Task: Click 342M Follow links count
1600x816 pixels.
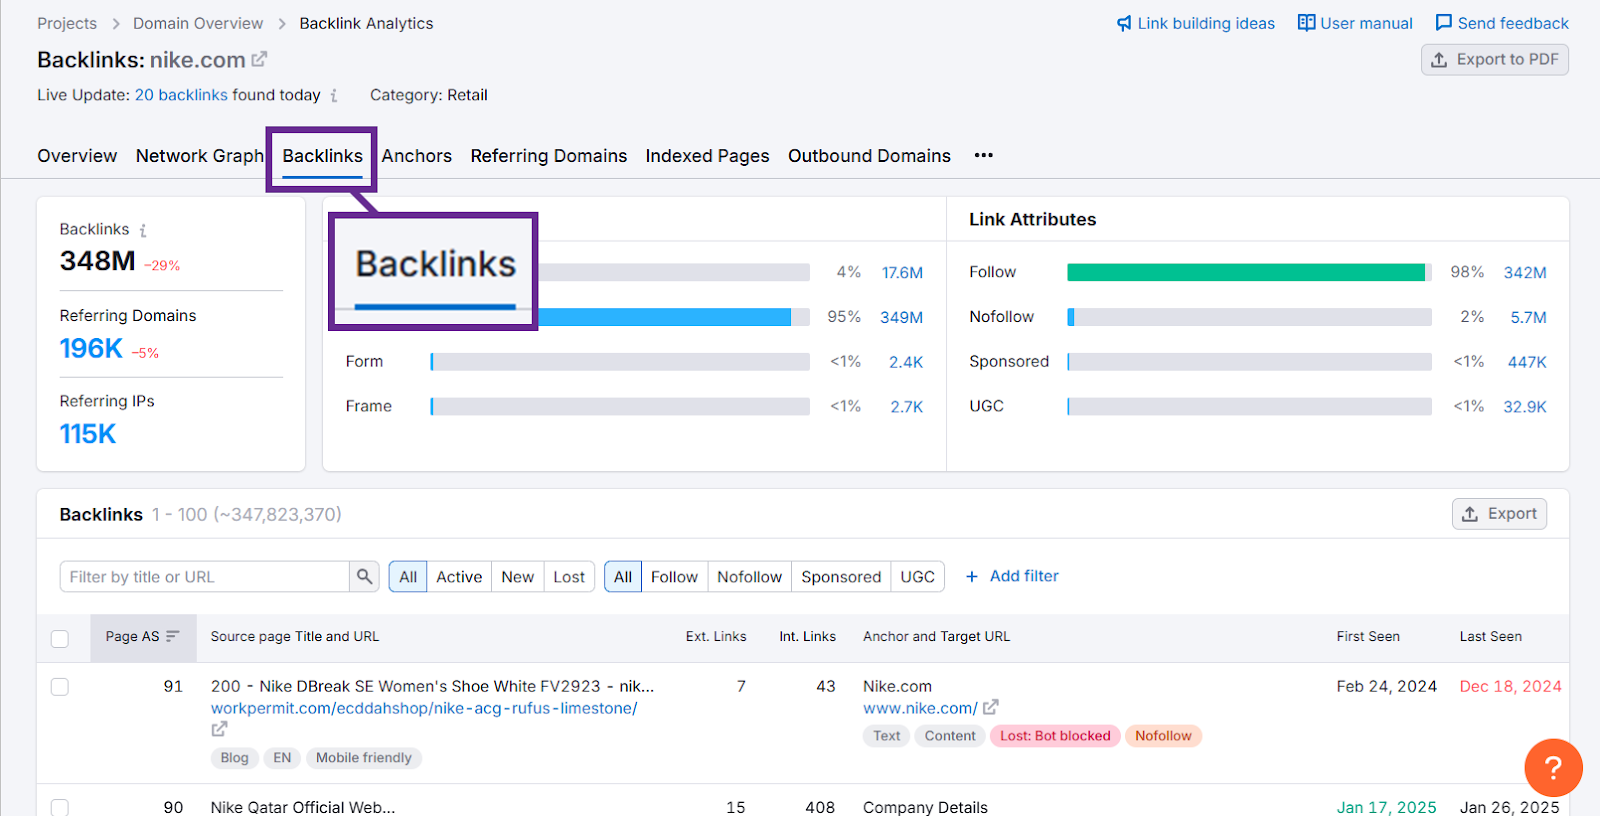Action: pyautogui.click(x=1525, y=273)
